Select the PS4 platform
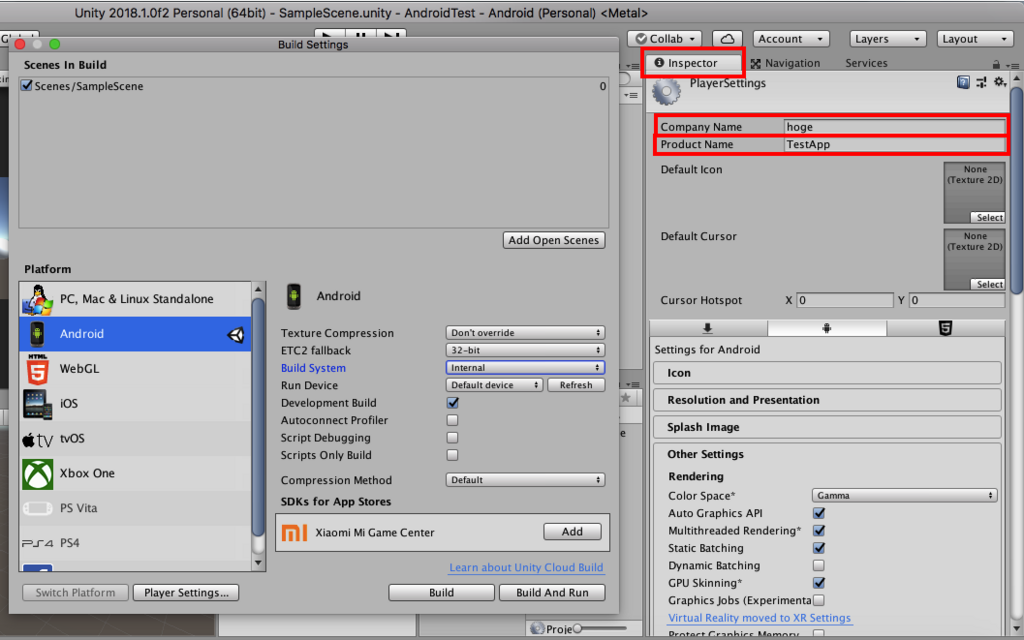This screenshot has width=1024, height=640. [x=135, y=543]
